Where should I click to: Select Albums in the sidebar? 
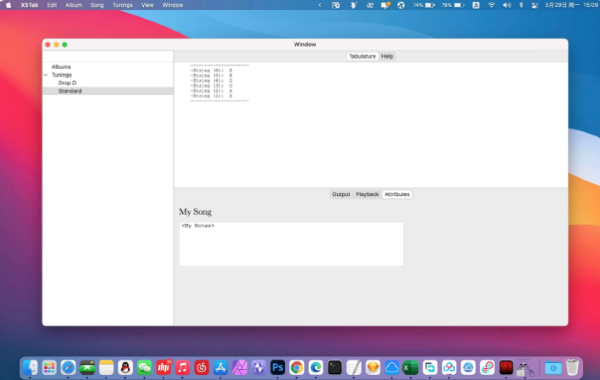click(61, 67)
